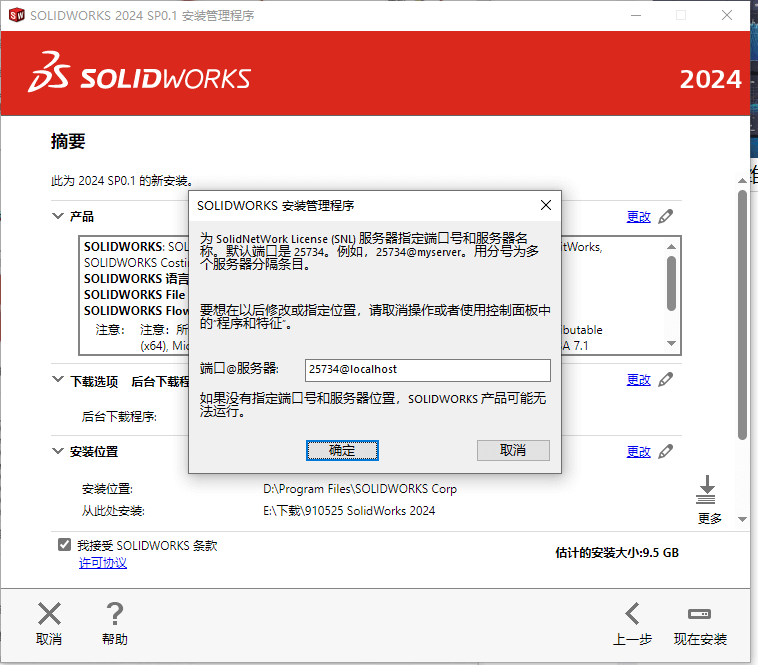Click the main page scroll up arrow

tap(743, 180)
